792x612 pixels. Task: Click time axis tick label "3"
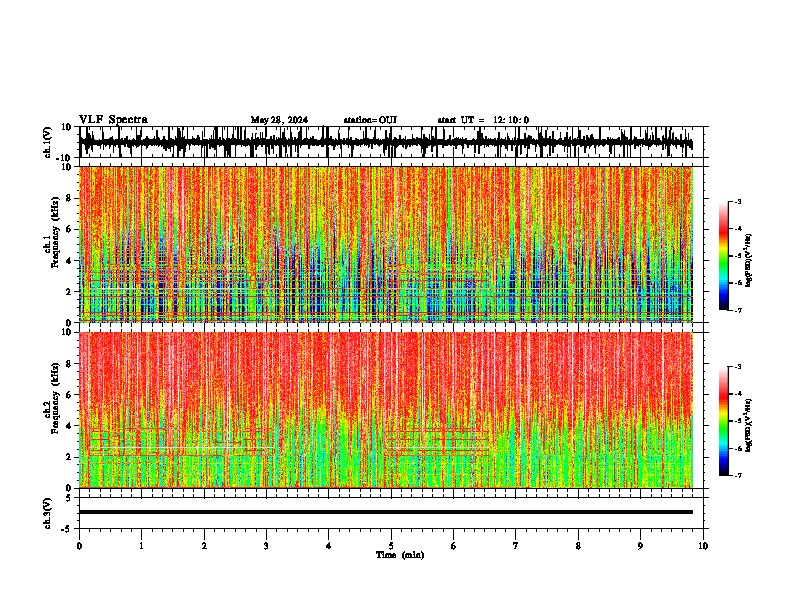point(266,546)
